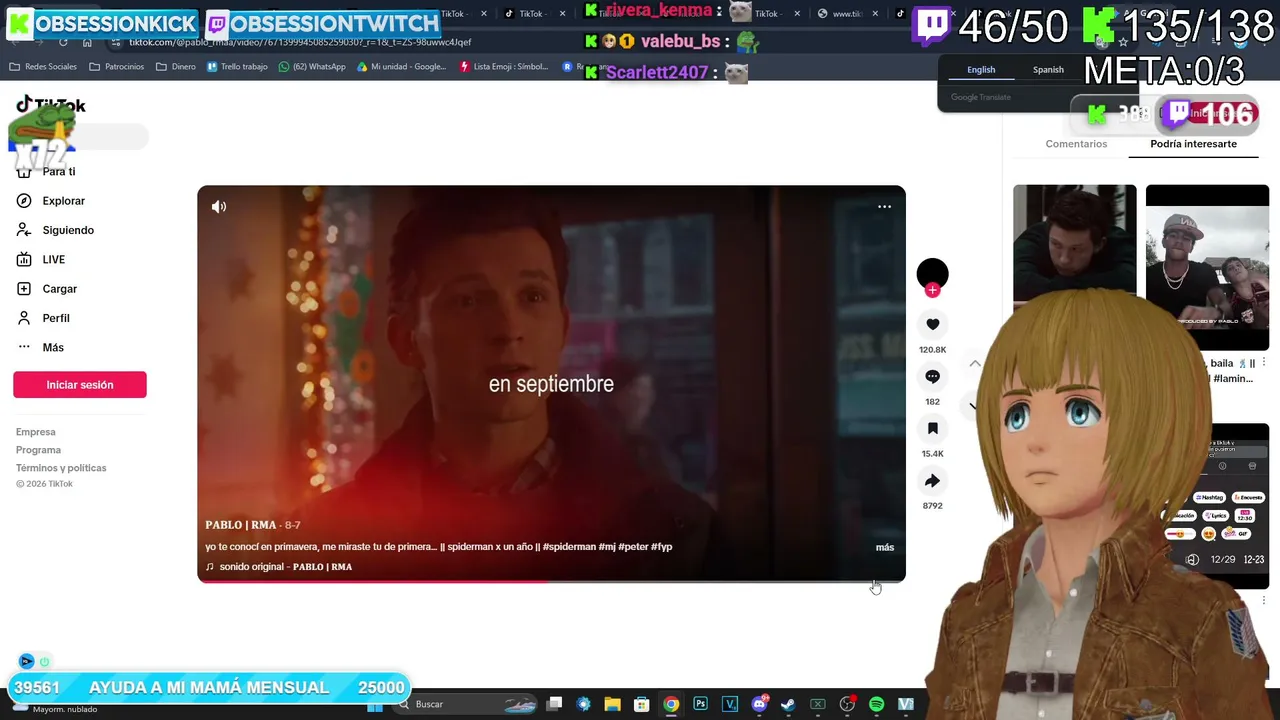Open Términos y políticas link
Image resolution: width=1280 pixels, height=720 pixels.
[x=61, y=468]
